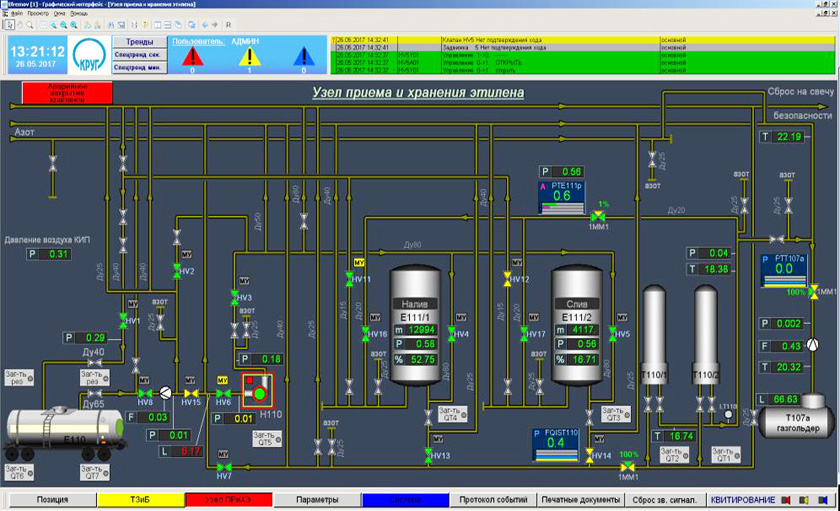Toggle the Заг-ть QT4 indicator
Viewport: 840px width, 511px height.
(453, 414)
